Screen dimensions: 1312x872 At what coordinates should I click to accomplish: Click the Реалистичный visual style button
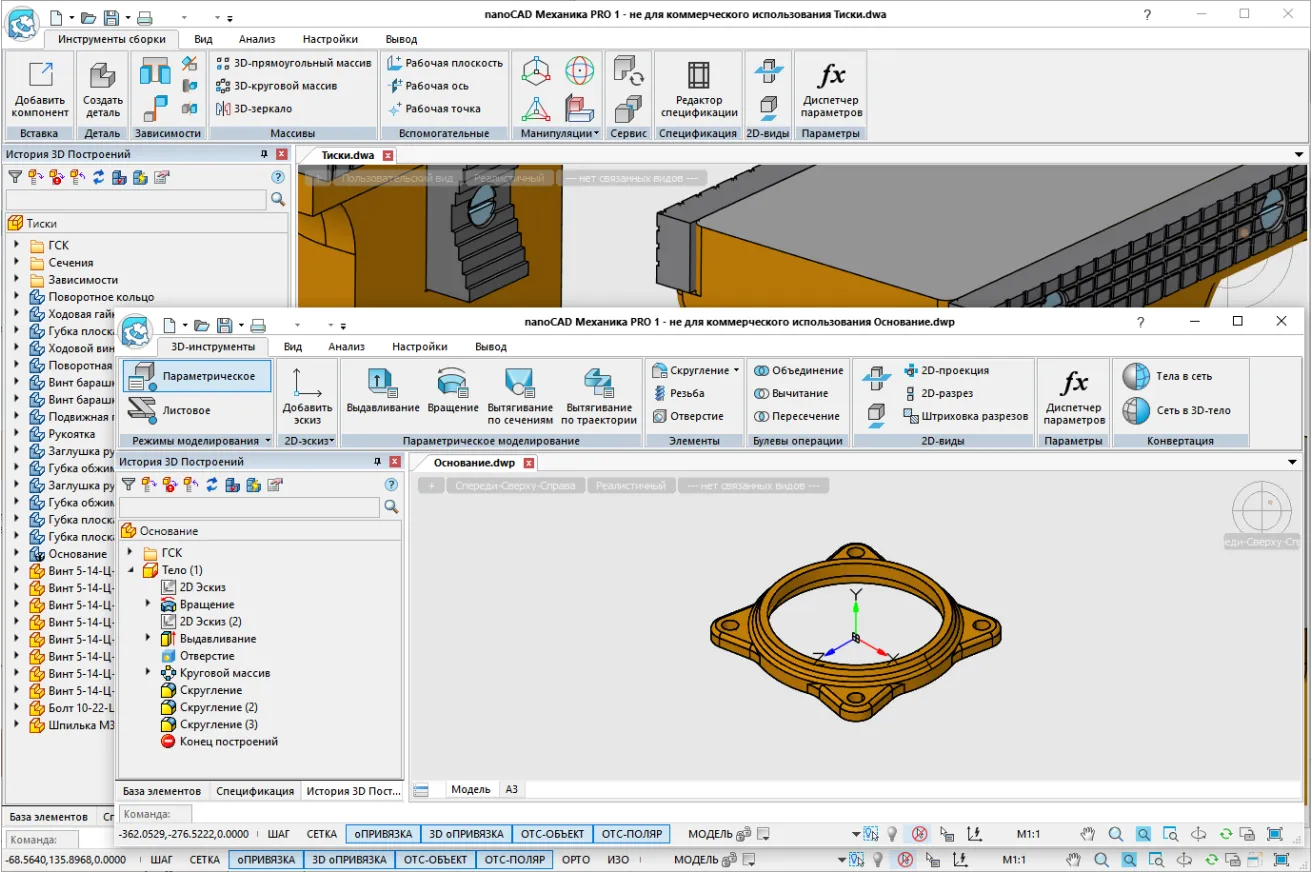pyautogui.click(x=630, y=485)
